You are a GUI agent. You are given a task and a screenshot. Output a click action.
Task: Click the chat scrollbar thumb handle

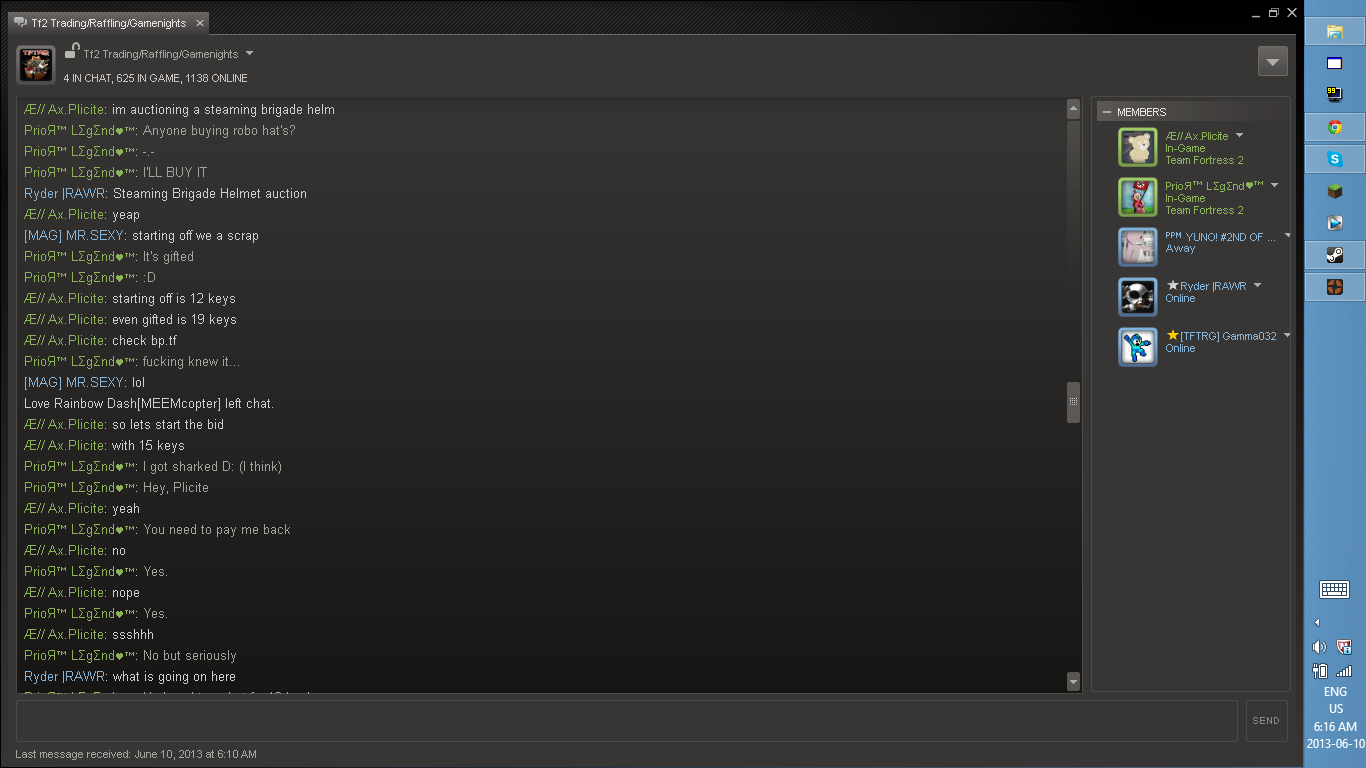[x=1073, y=402]
